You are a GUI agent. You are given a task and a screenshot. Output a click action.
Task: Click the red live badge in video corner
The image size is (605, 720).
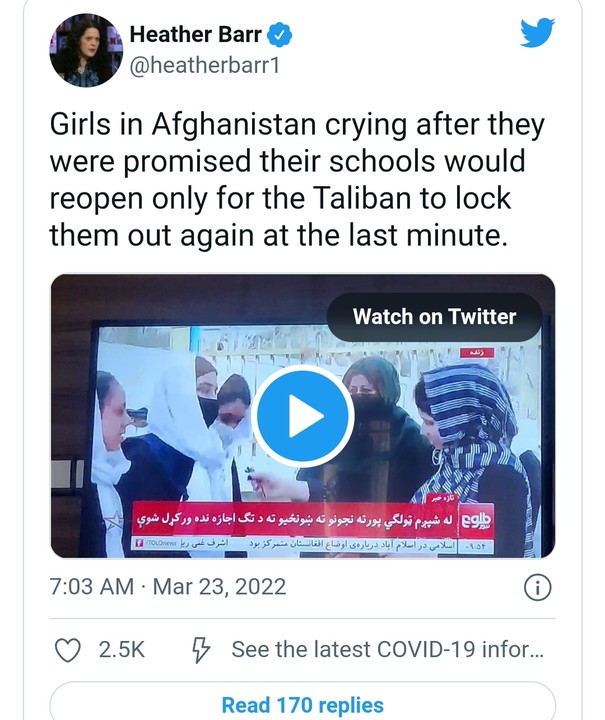[x=477, y=353]
